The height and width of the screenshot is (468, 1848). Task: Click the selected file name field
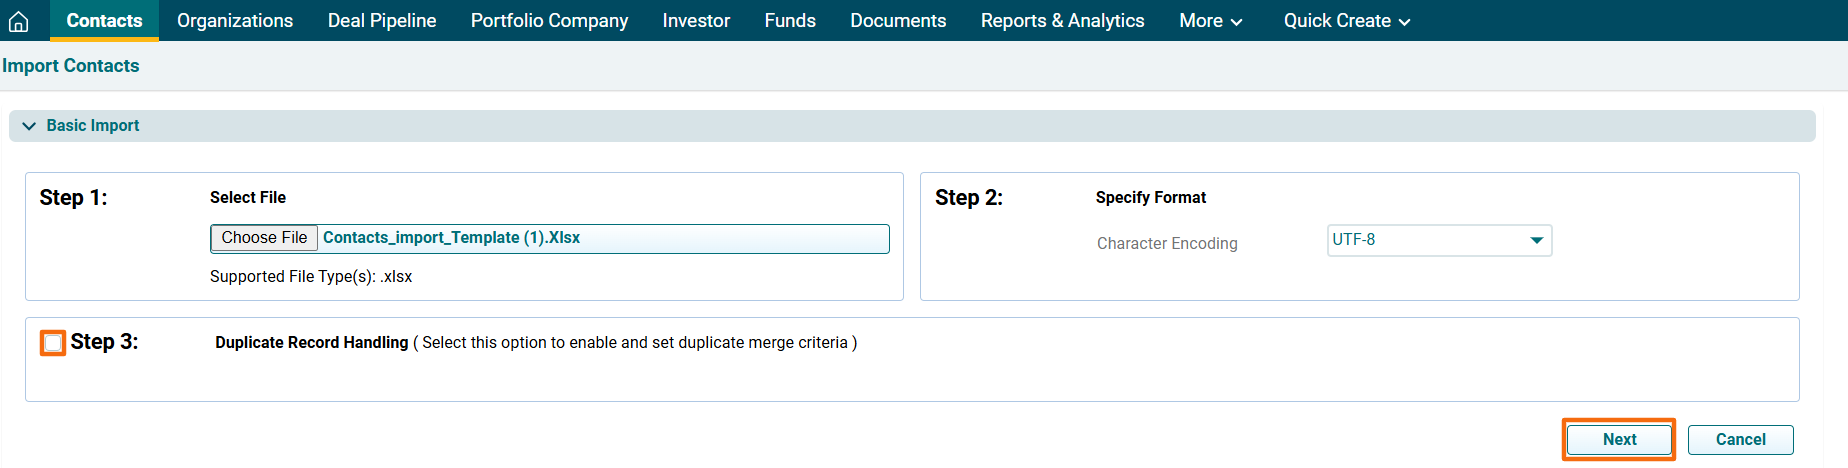pos(602,238)
